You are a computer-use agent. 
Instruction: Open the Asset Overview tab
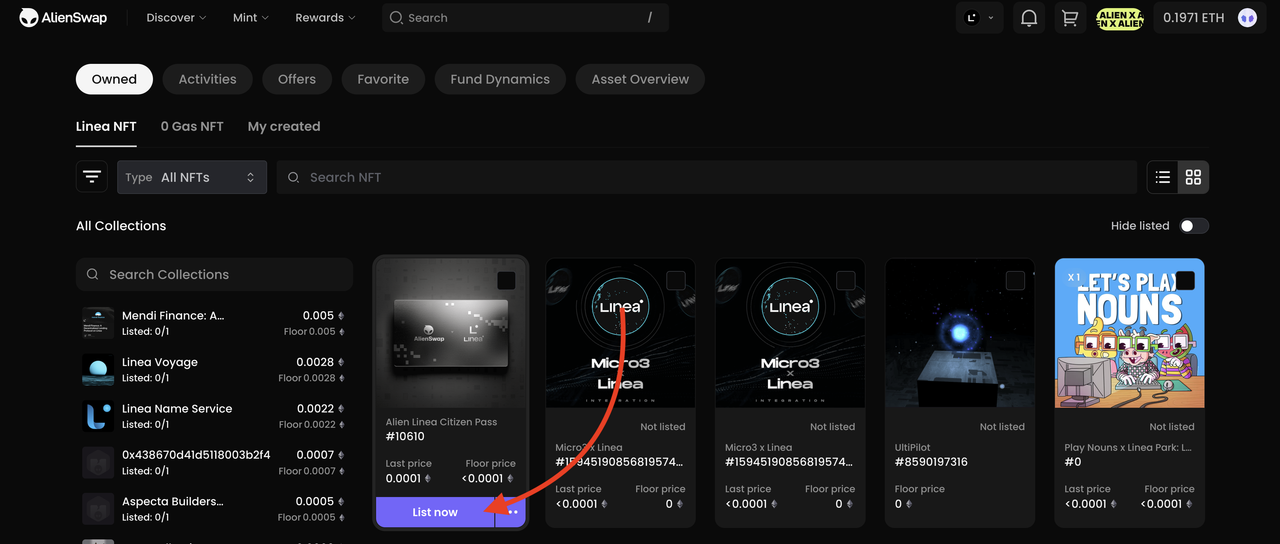point(640,79)
